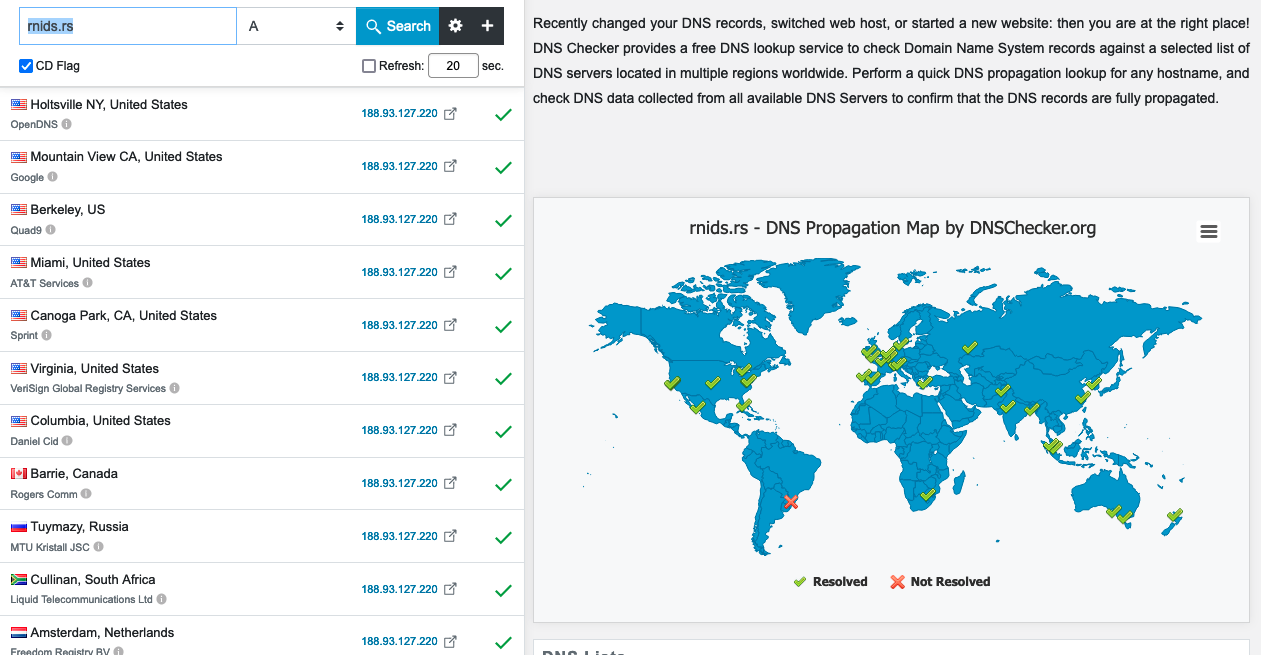Open external link icon in Amsterdam row
This screenshot has width=1261, height=655.
click(450, 641)
